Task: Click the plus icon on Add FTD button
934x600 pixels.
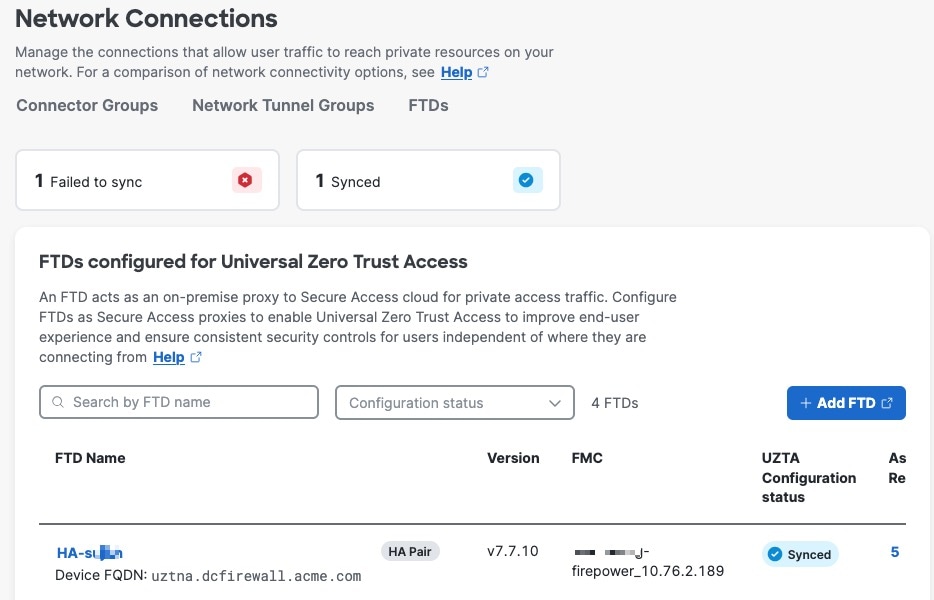Action: [805, 403]
